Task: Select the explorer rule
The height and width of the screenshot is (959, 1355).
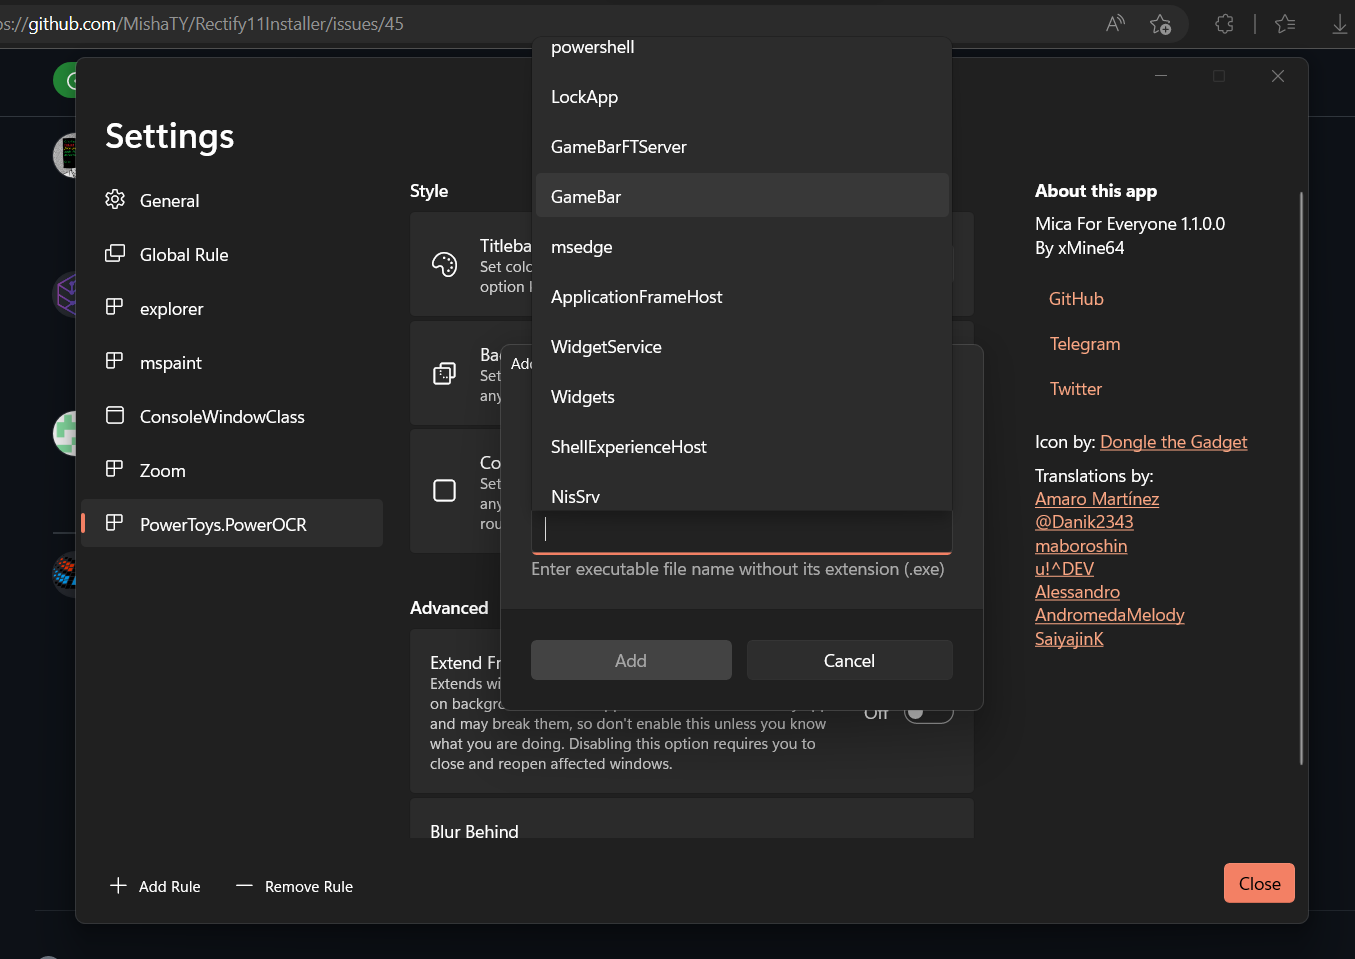Action: pyautogui.click(x=232, y=308)
